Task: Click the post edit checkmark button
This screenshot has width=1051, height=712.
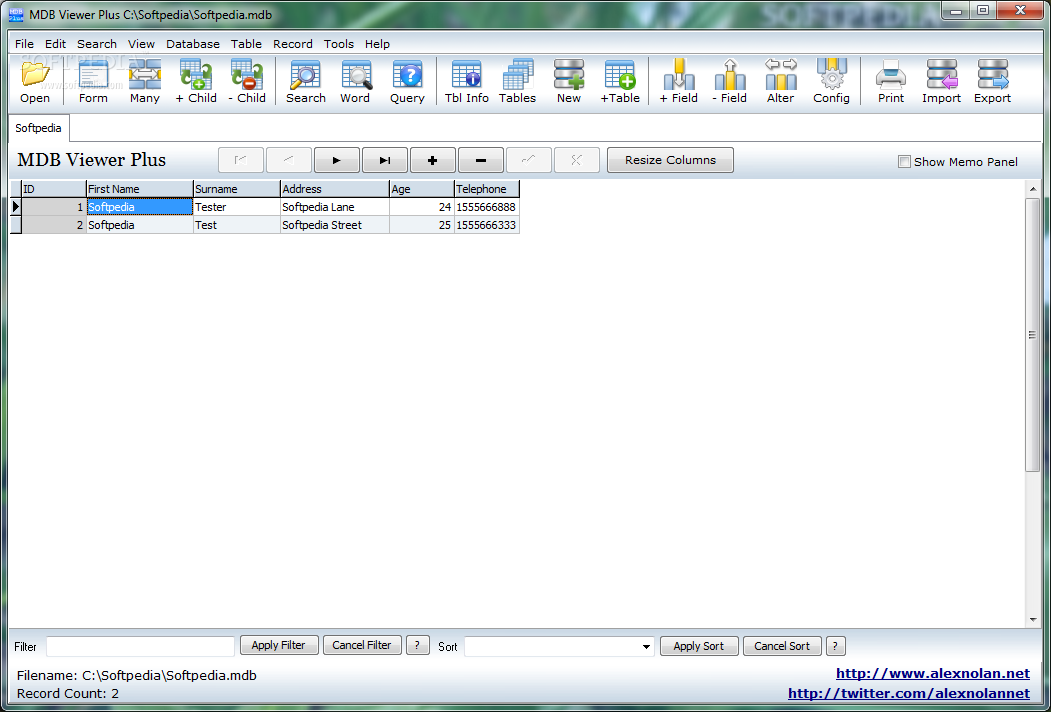Action: (x=529, y=160)
